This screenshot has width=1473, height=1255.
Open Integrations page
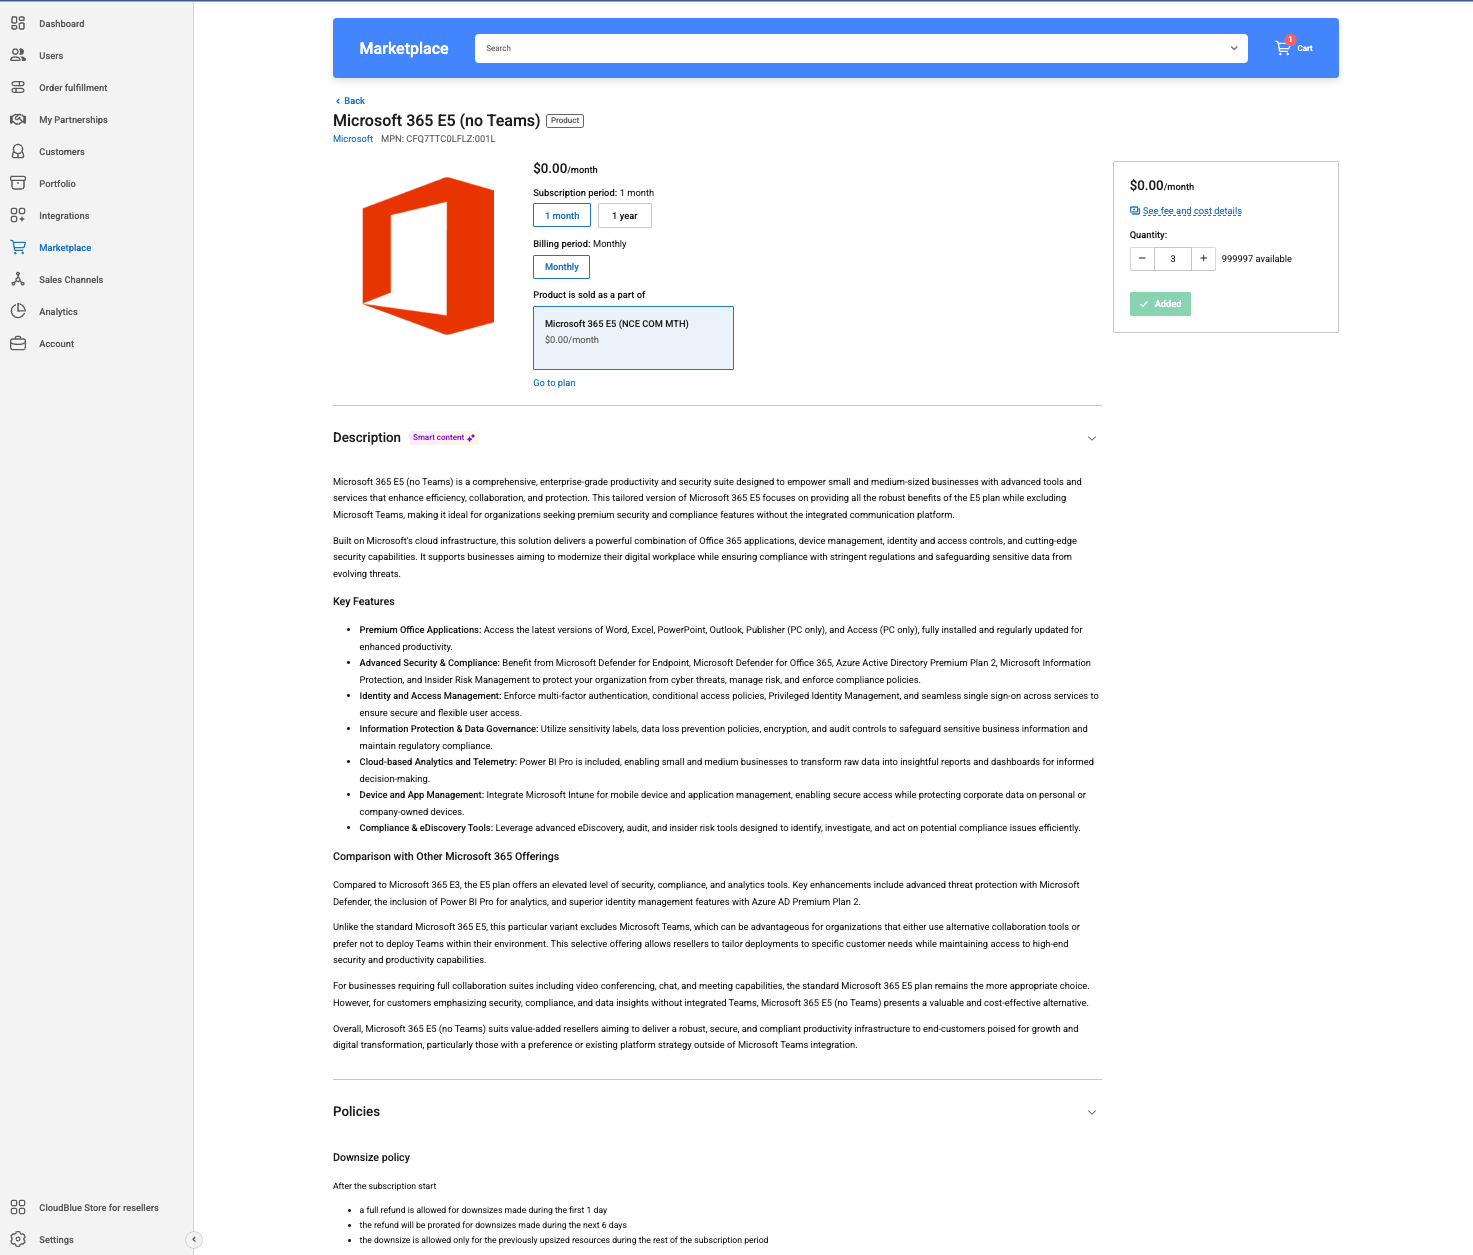pyautogui.click(x=64, y=215)
